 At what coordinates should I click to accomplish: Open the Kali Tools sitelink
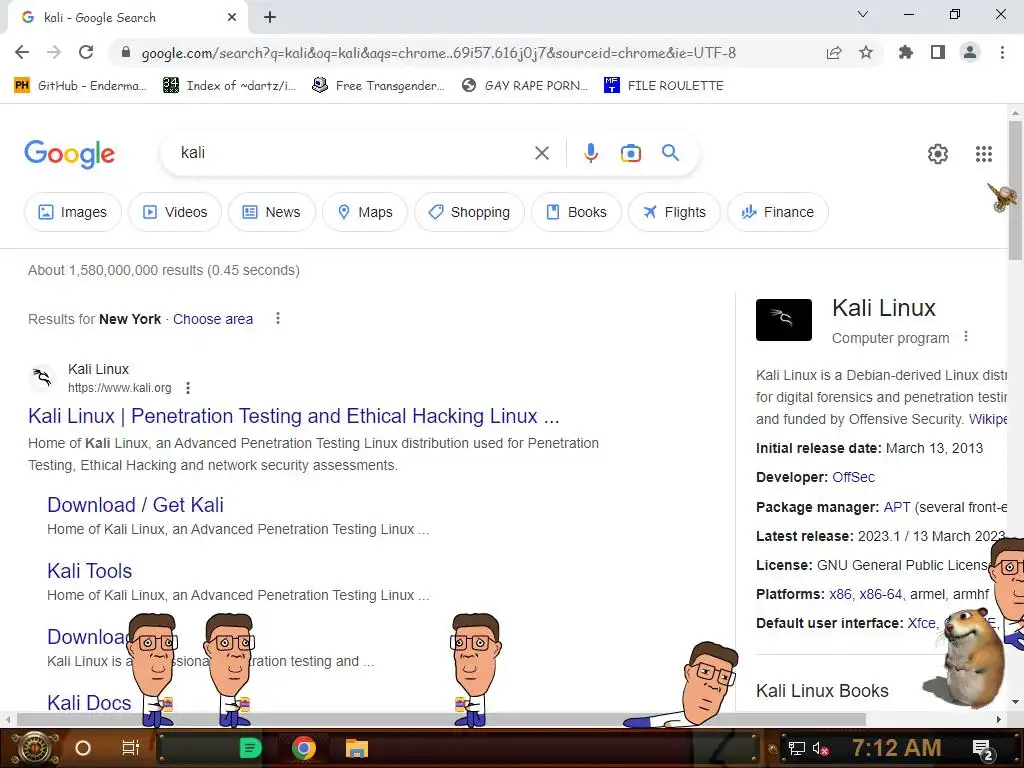[89, 571]
